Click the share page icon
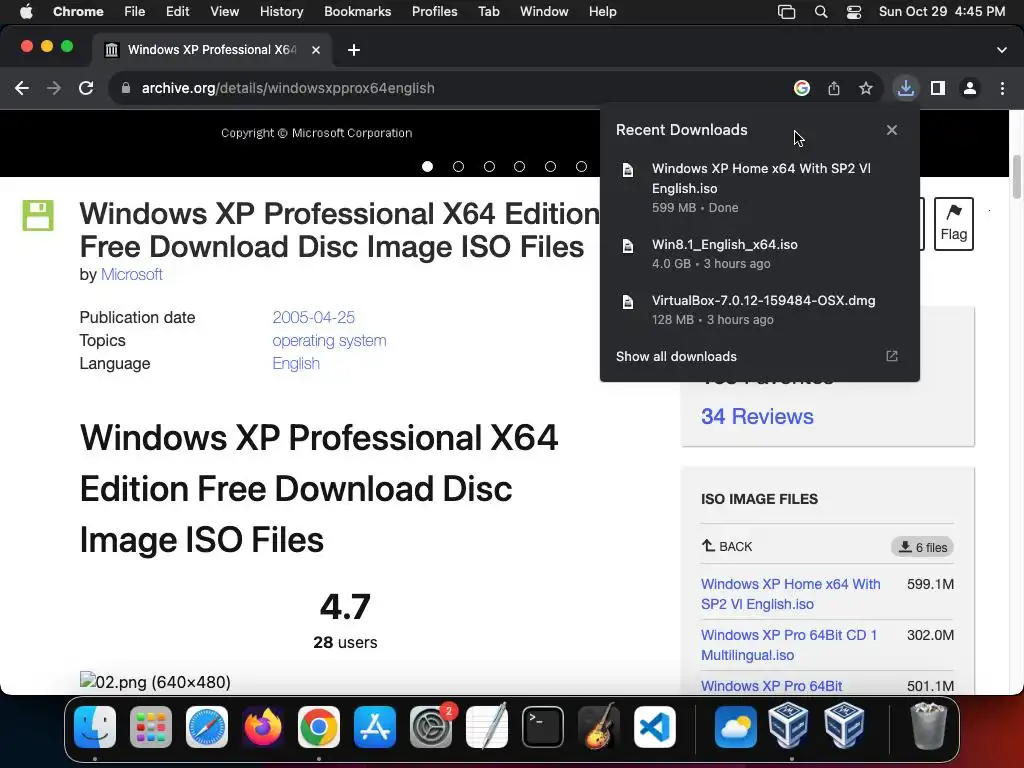Viewport: 1024px width, 768px height. coord(834,88)
